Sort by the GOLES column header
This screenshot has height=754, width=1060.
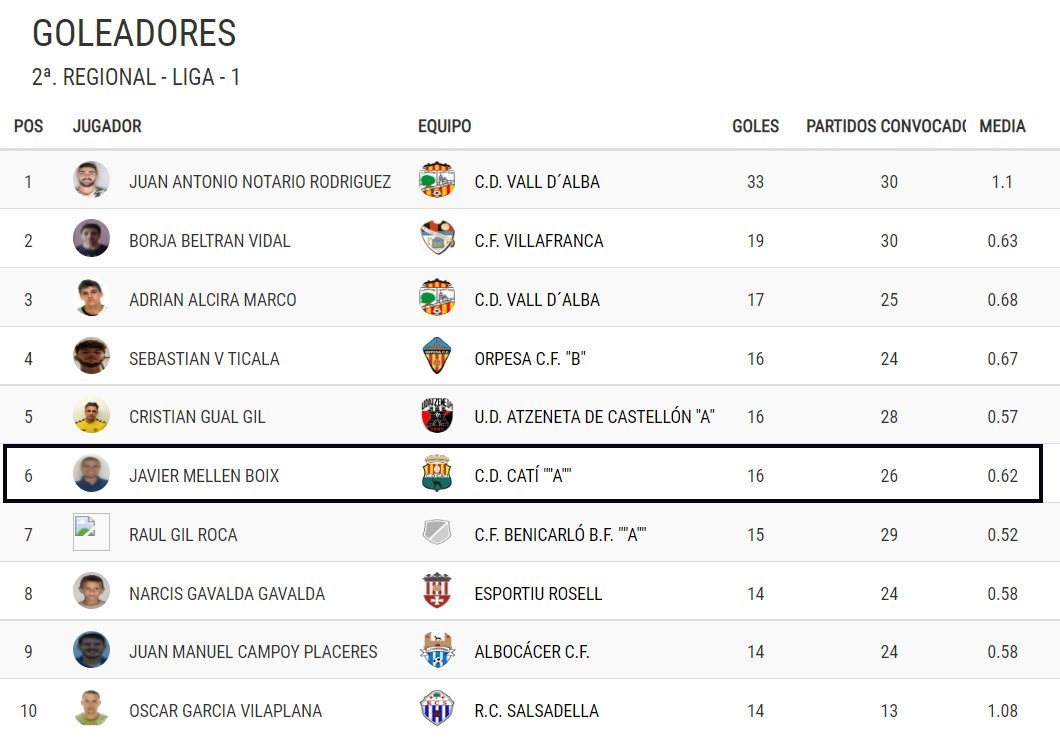(755, 126)
